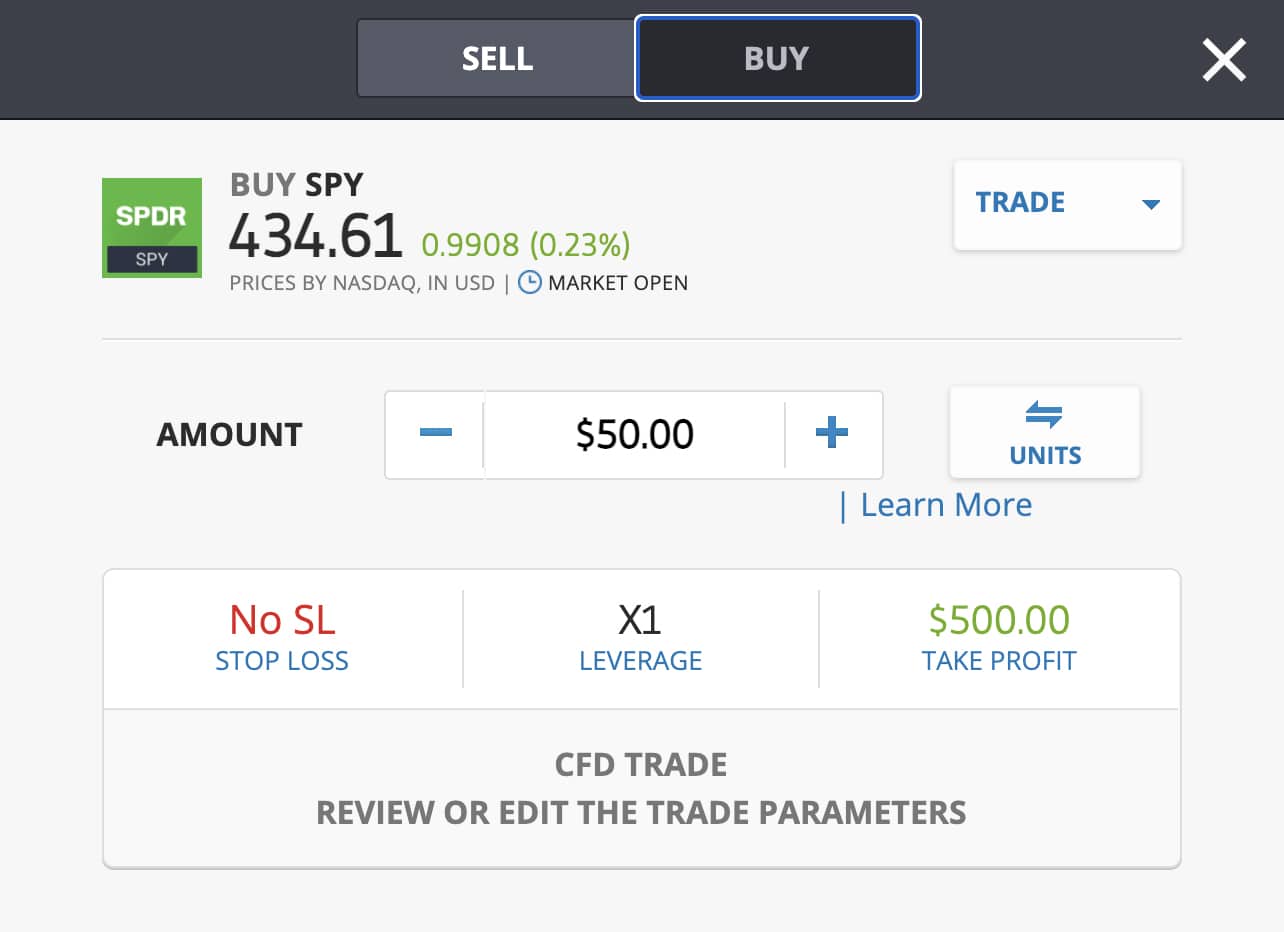Click the SPDR SPY logo icon

pyautogui.click(x=152, y=228)
